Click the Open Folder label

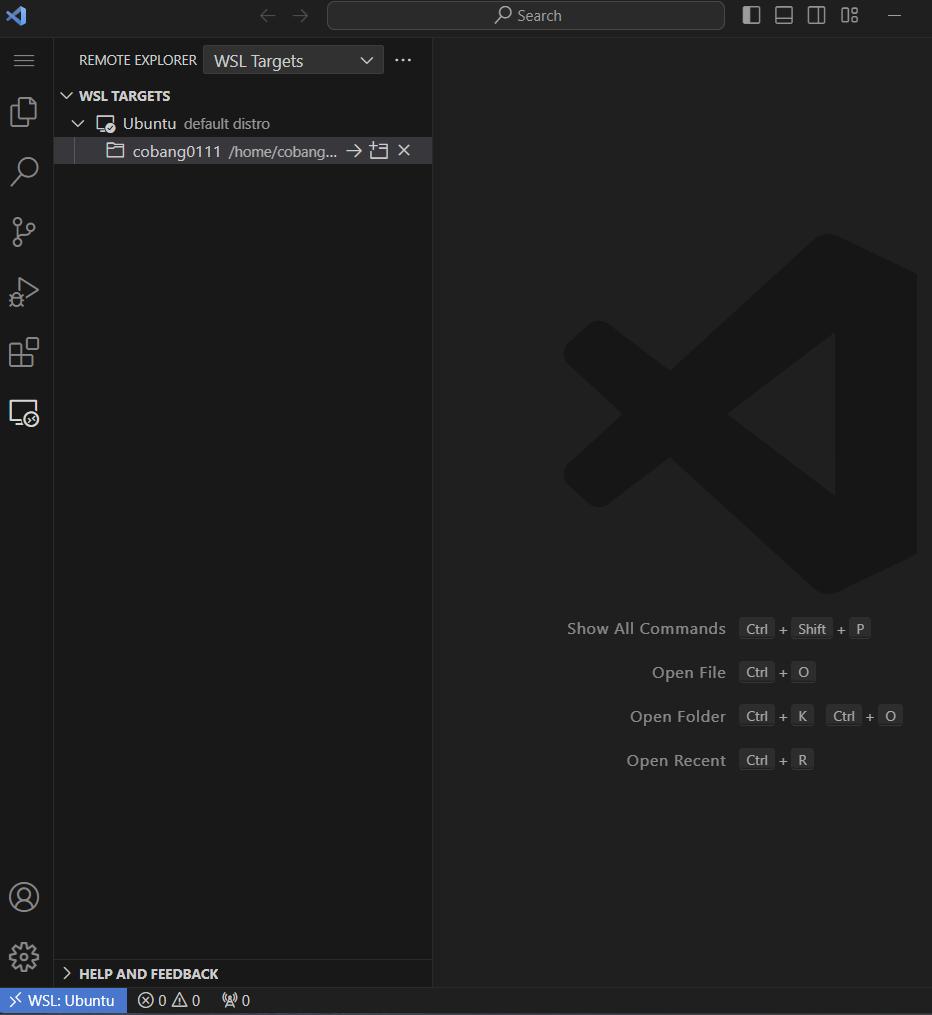tap(678, 717)
